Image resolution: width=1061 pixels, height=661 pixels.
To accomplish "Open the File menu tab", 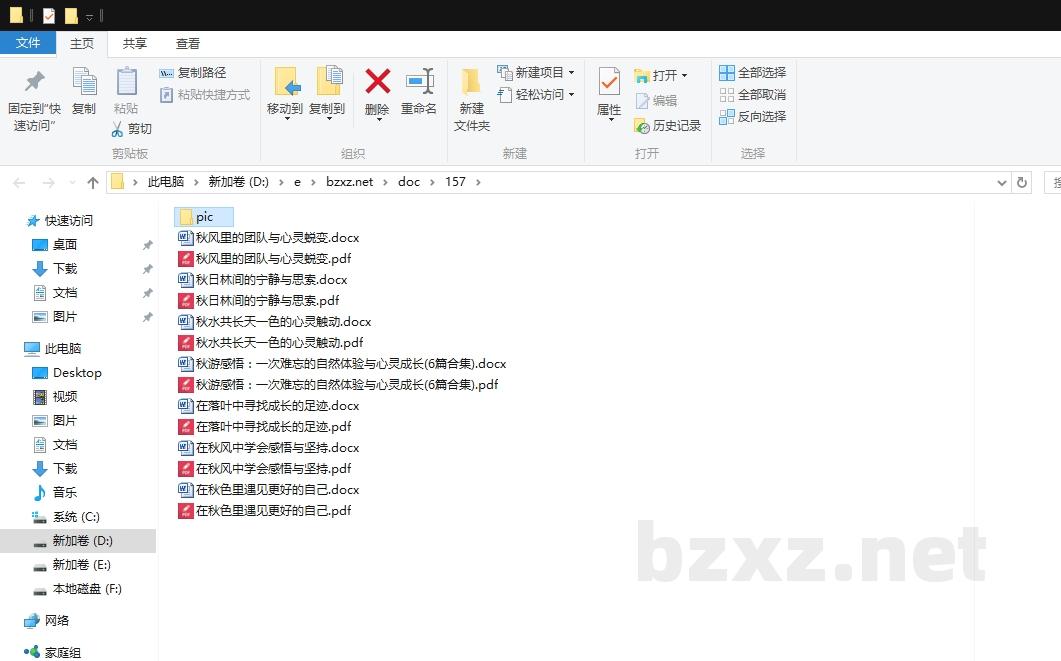I will pos(28,43).
